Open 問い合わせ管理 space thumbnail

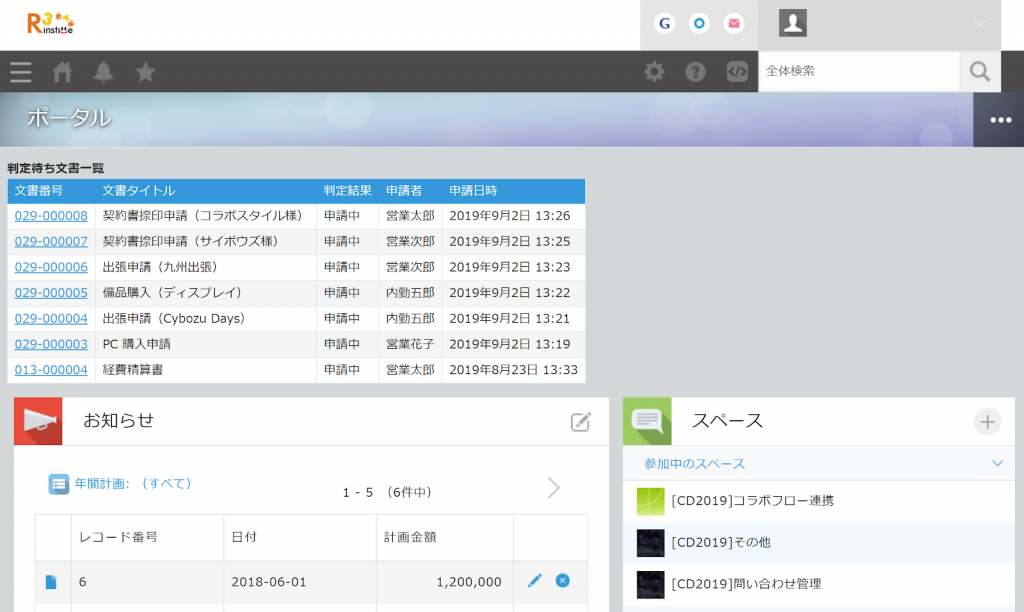(650, 585)
